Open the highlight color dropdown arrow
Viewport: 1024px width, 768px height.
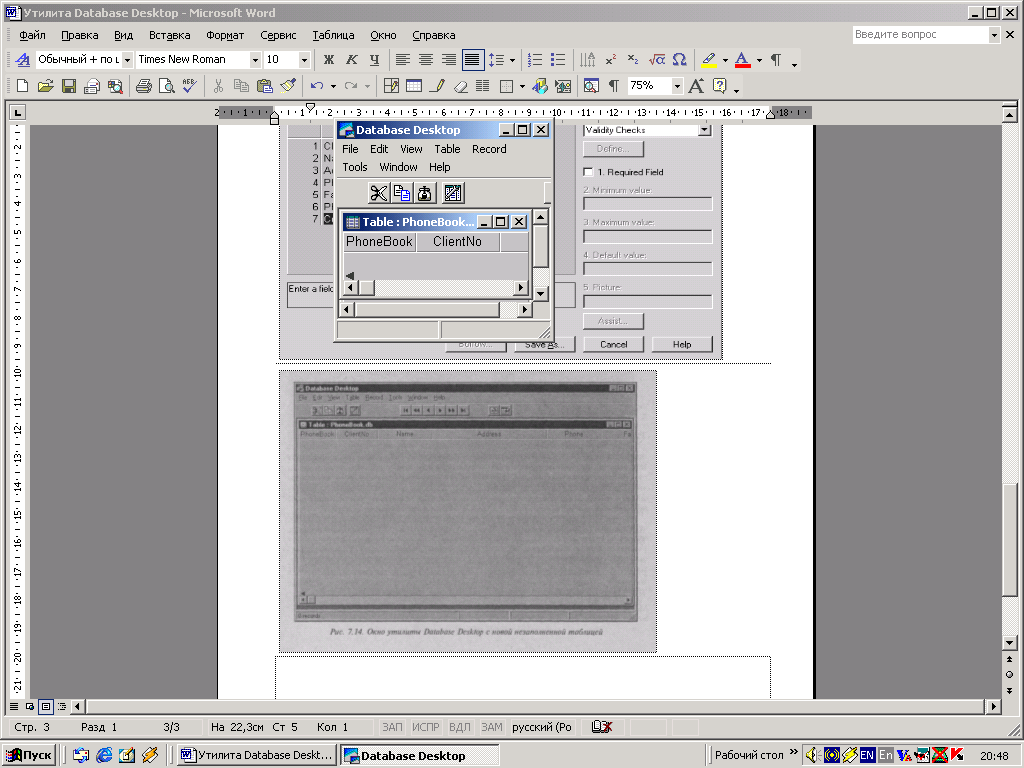pyautogui.click(x=725, y=60)
